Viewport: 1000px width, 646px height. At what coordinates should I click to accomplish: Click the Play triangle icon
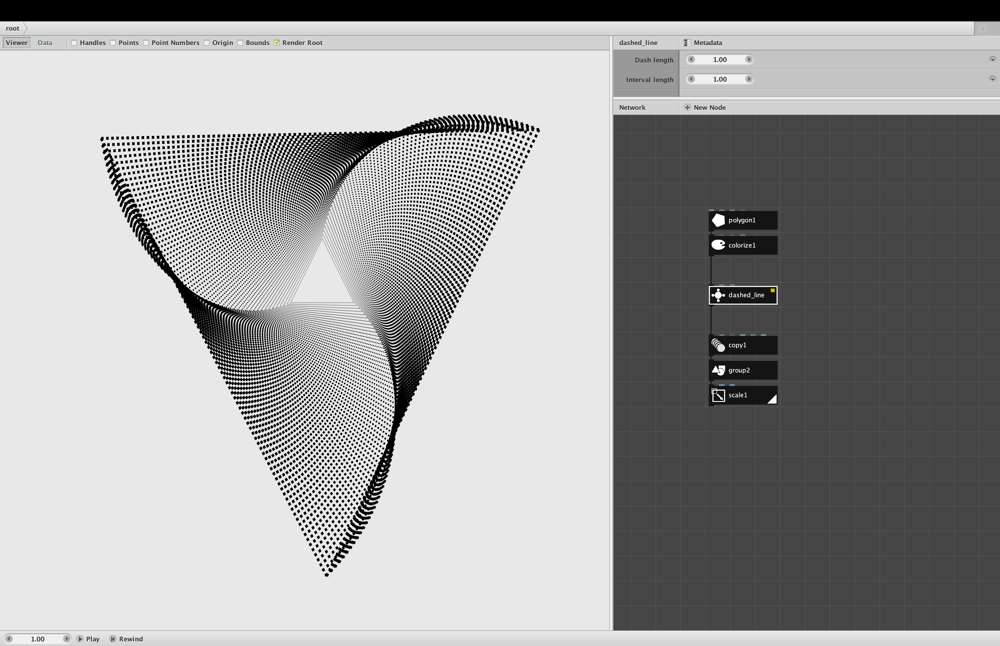(x=80, y=638)
